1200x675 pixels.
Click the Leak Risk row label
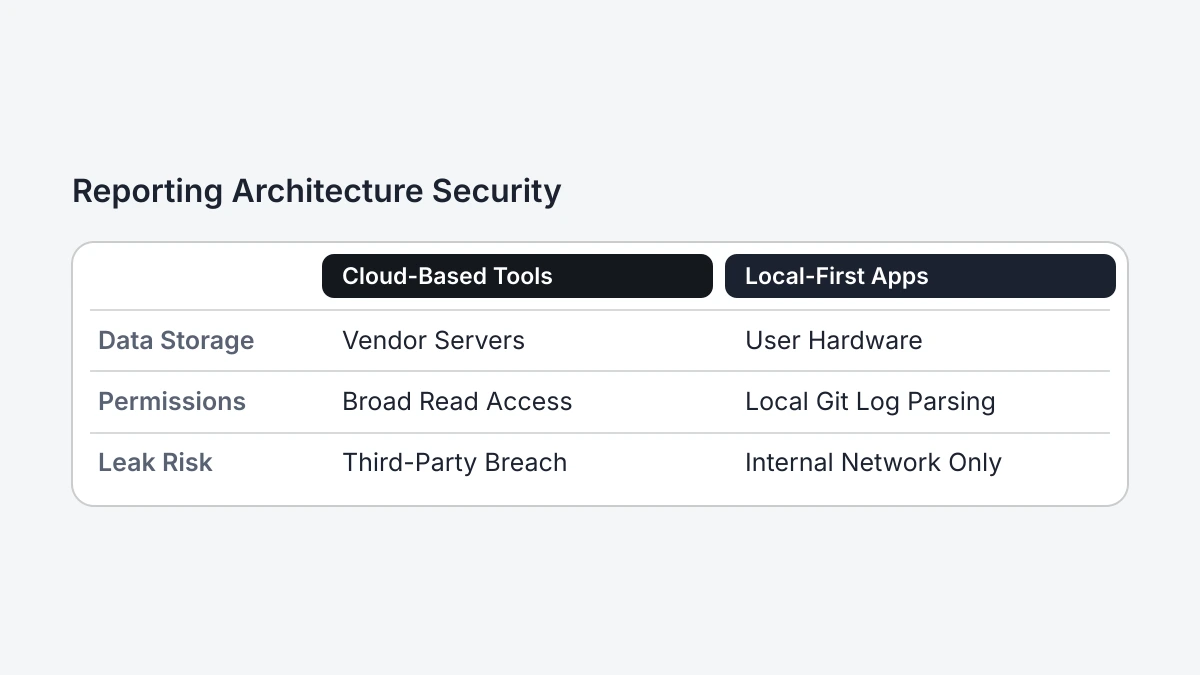point(155,463)
